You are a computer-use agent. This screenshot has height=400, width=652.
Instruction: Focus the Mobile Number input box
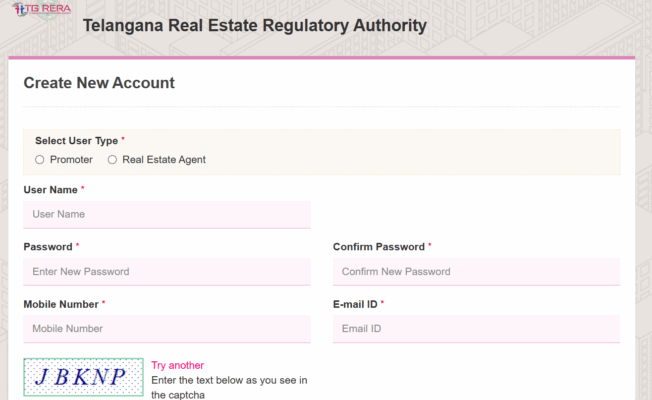pyautogui.click(x=167, y=328)
